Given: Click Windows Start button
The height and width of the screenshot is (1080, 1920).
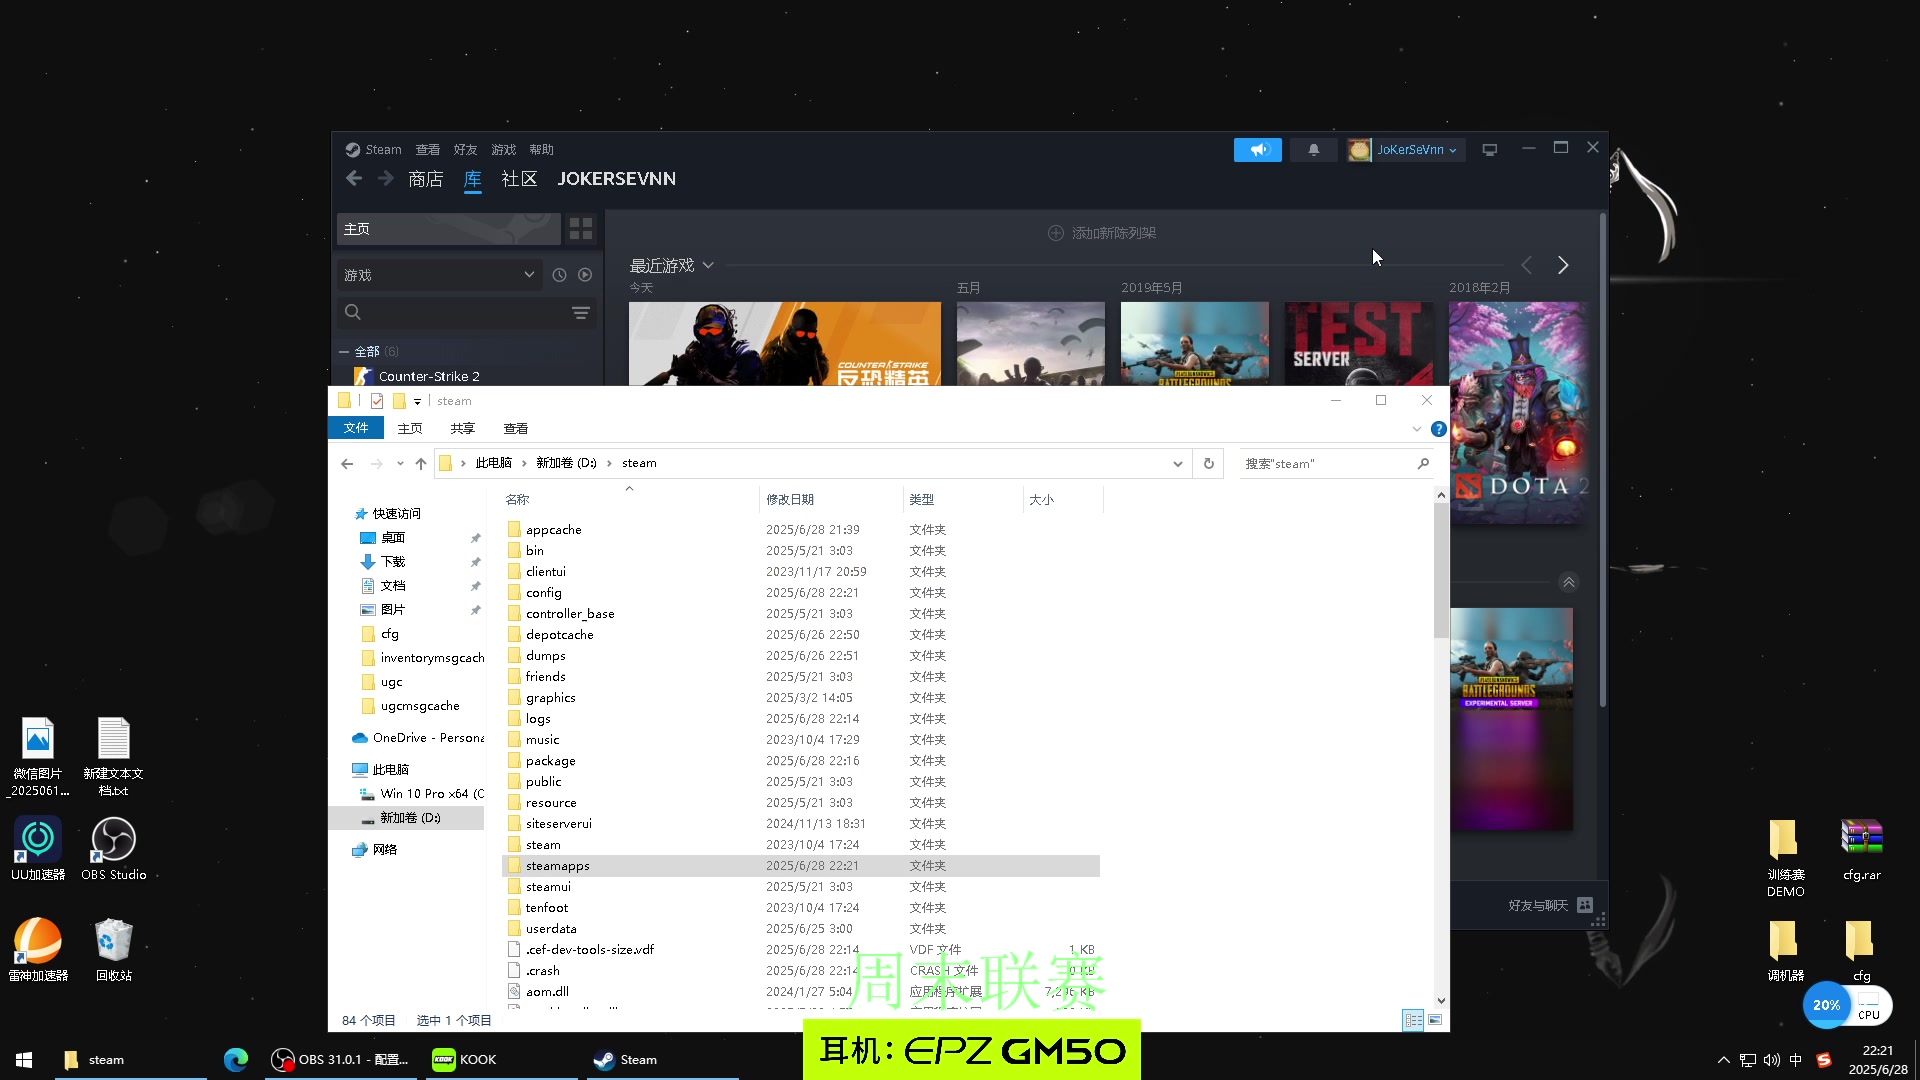Looking at the screenshot, I should (24, 1060).
